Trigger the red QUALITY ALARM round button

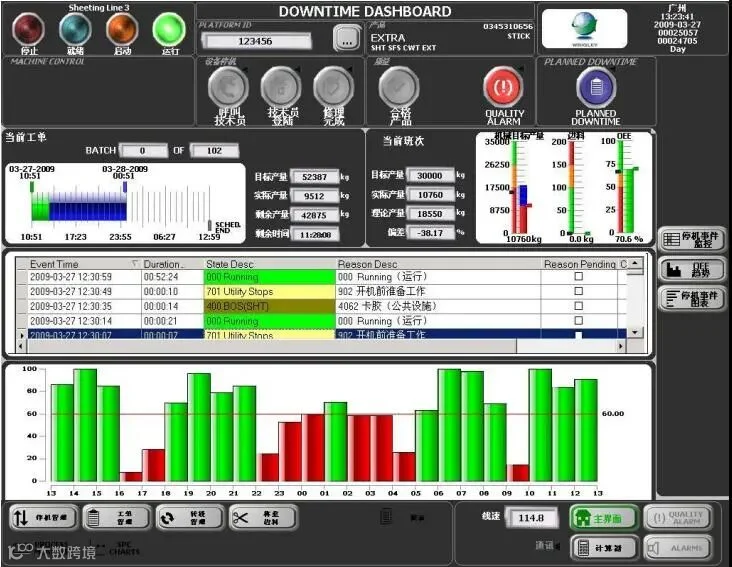point(503,87)
